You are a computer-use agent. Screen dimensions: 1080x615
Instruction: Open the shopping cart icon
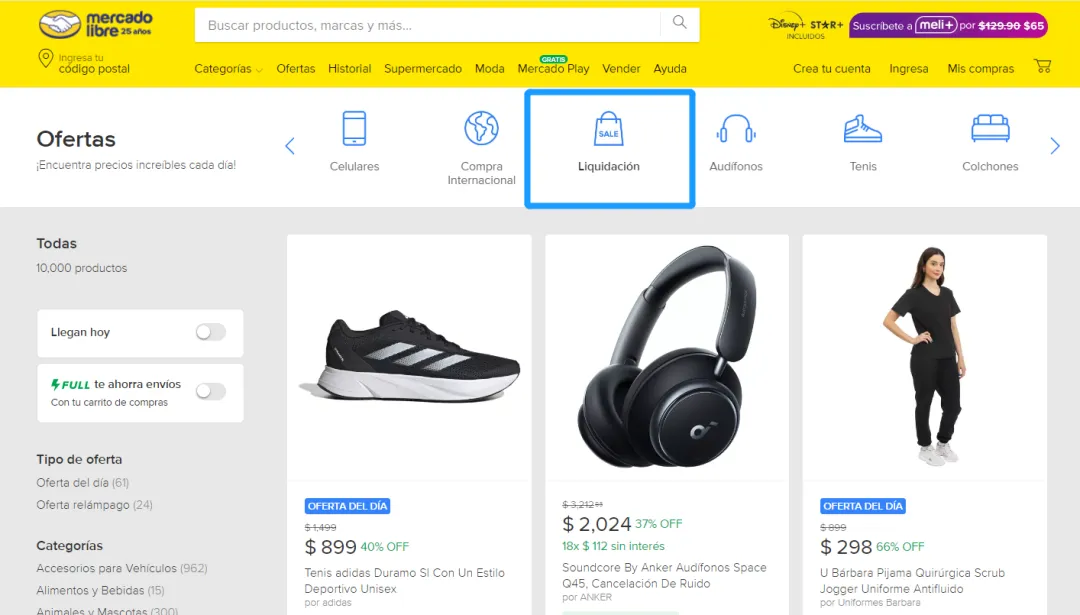pos(1042,67)
